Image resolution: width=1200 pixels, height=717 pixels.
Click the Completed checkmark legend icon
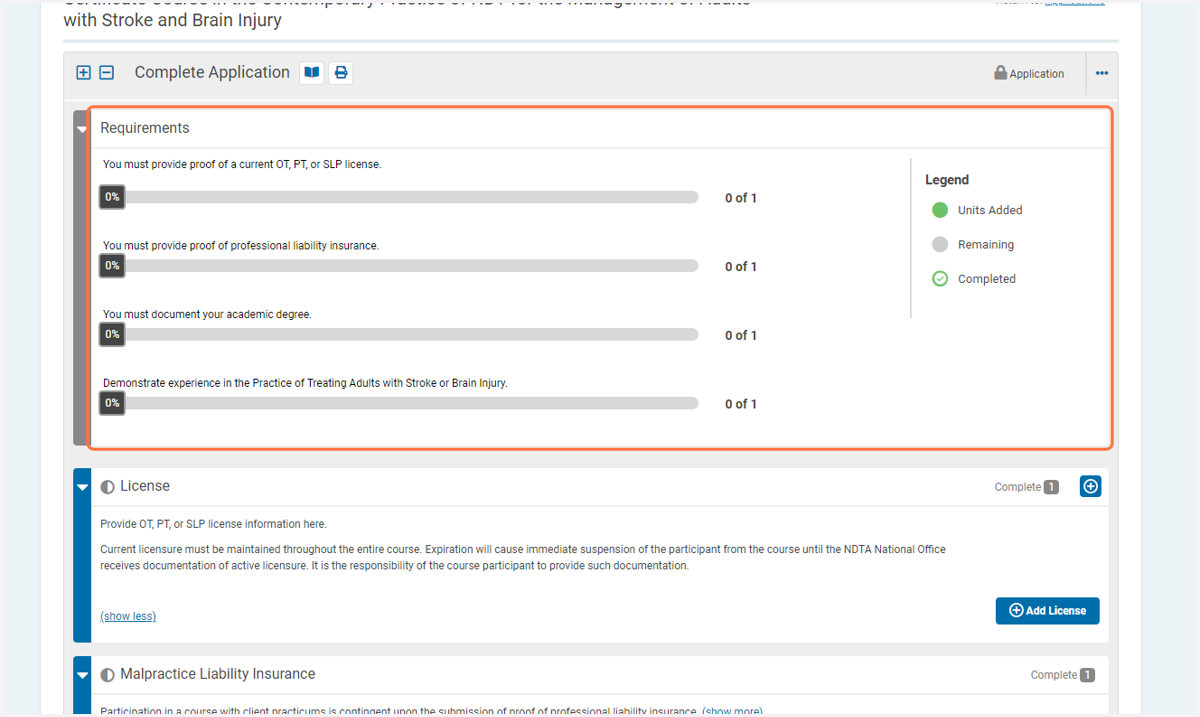(x=940, y=279)
